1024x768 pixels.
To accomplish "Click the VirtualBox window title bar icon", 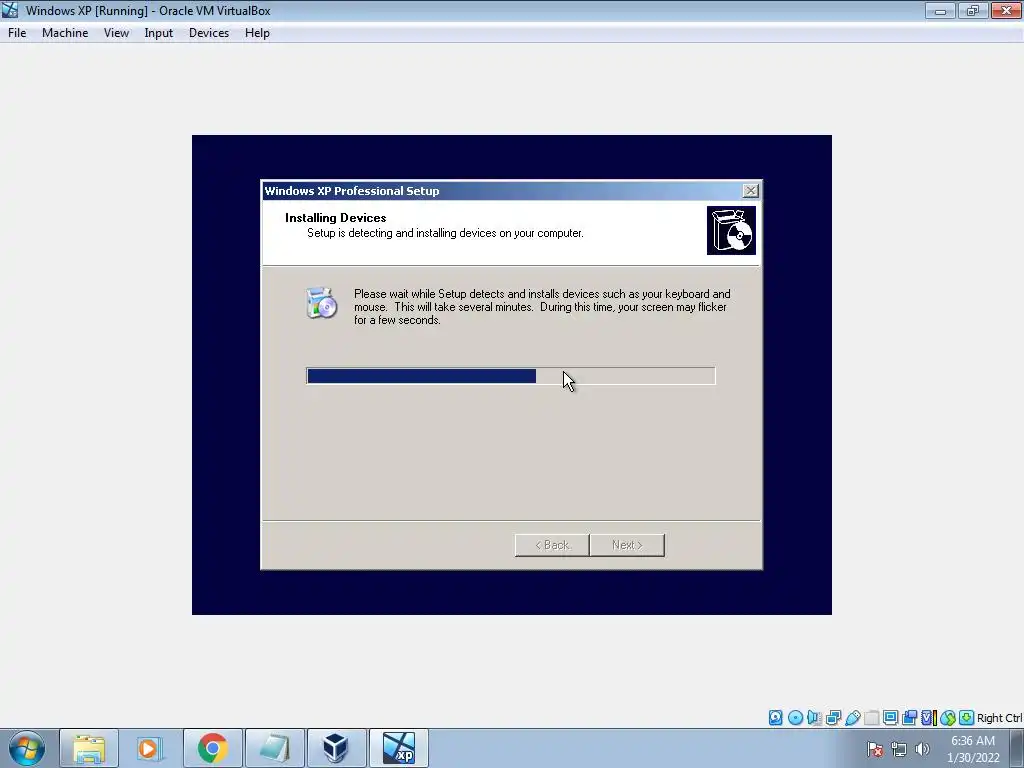I will pyautogui.click(x=10, y=10).
